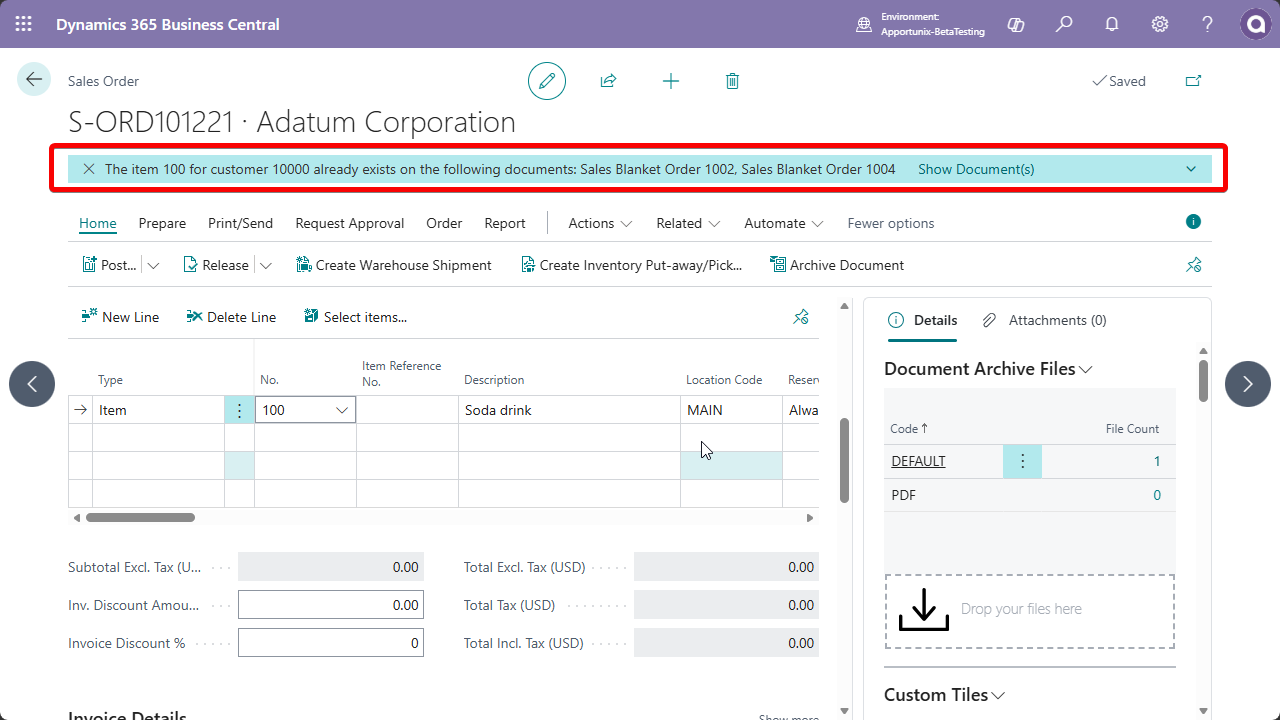Viewport: 1280px width, 720px height.
Task: Dismiss the notification with X icon
Action: pos(89,169)
